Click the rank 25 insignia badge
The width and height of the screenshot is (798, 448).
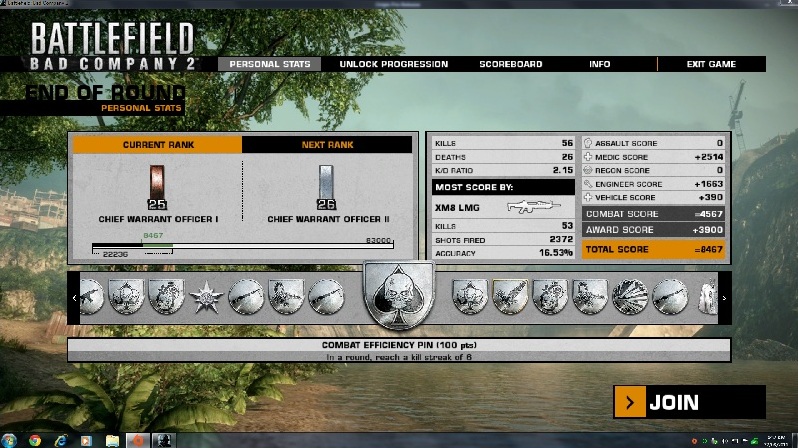[157, 187]
